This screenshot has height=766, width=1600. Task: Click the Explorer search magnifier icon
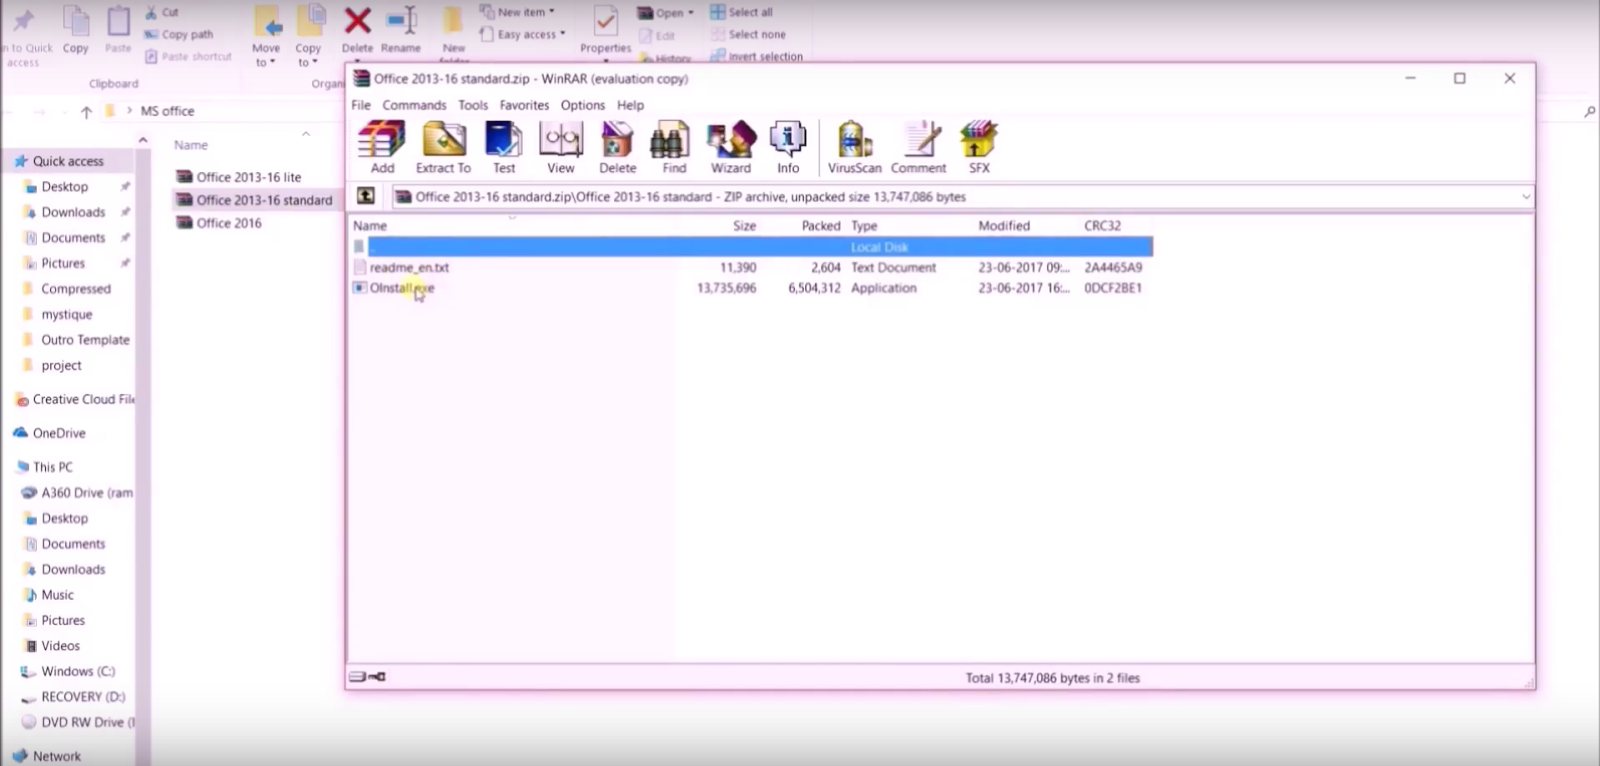[1589, 112]
